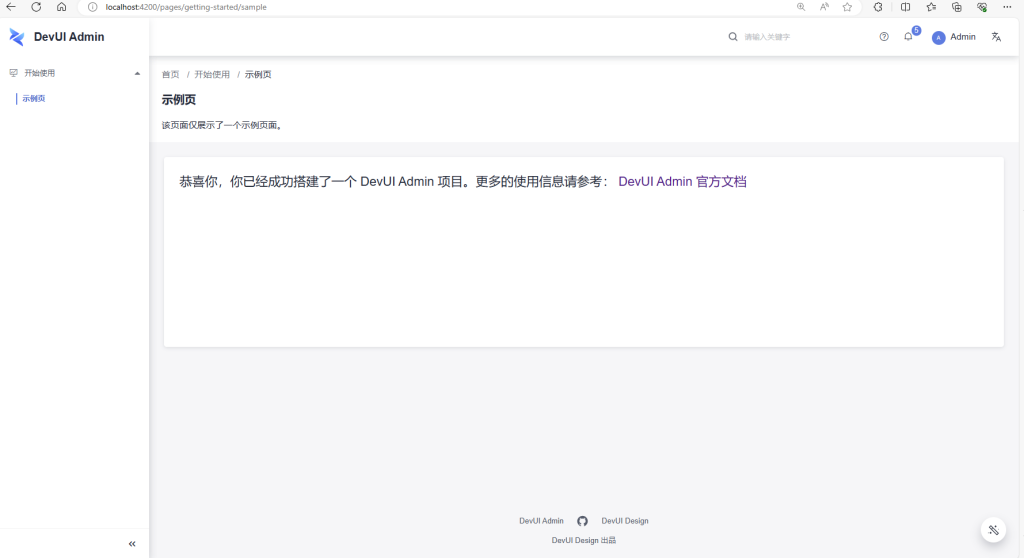The width and height of the screenshot is (1024, 558).
Task: Open browser collections icon
Action: (x=957, y=7)
